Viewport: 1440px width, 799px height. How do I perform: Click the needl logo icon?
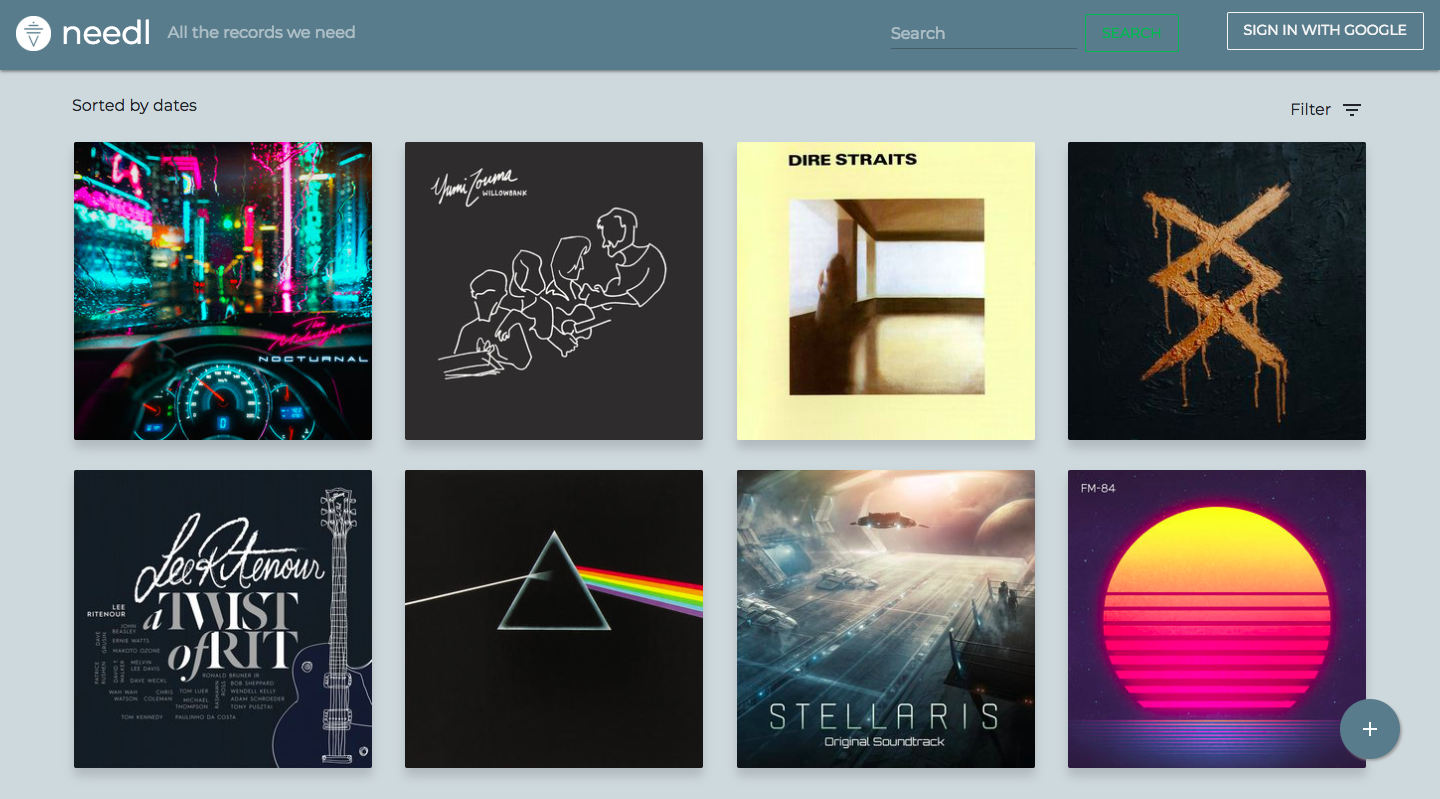click(34, 33)
